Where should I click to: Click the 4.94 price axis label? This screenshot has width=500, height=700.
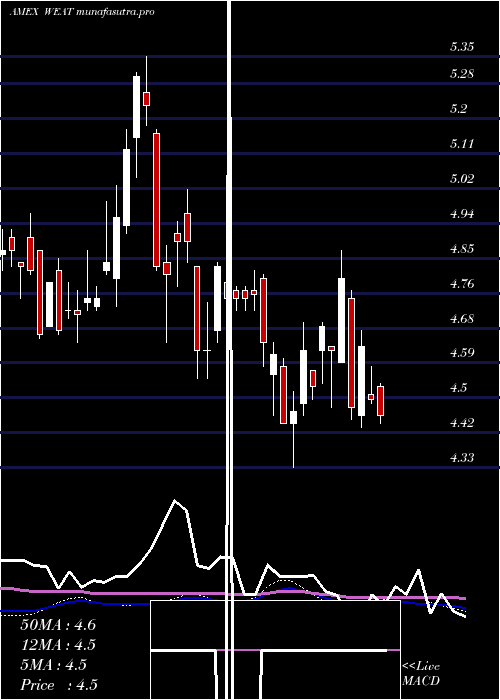tap(462, 213)
